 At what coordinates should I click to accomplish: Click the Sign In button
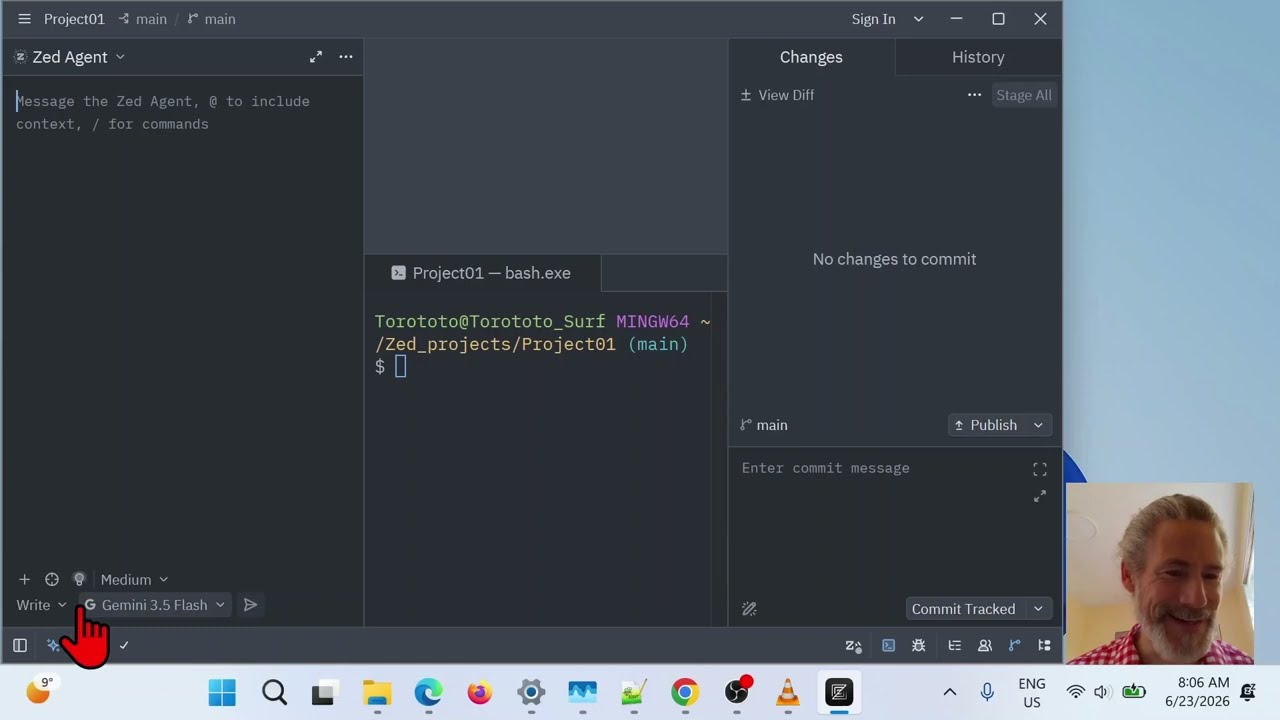point(873,19)
